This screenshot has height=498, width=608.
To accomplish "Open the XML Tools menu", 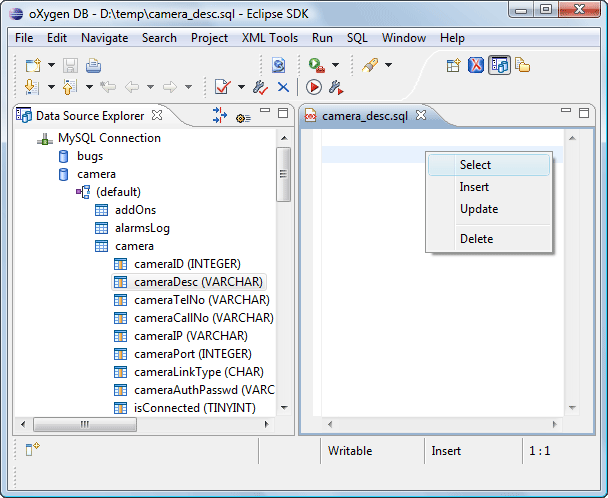I will point(270,38).
